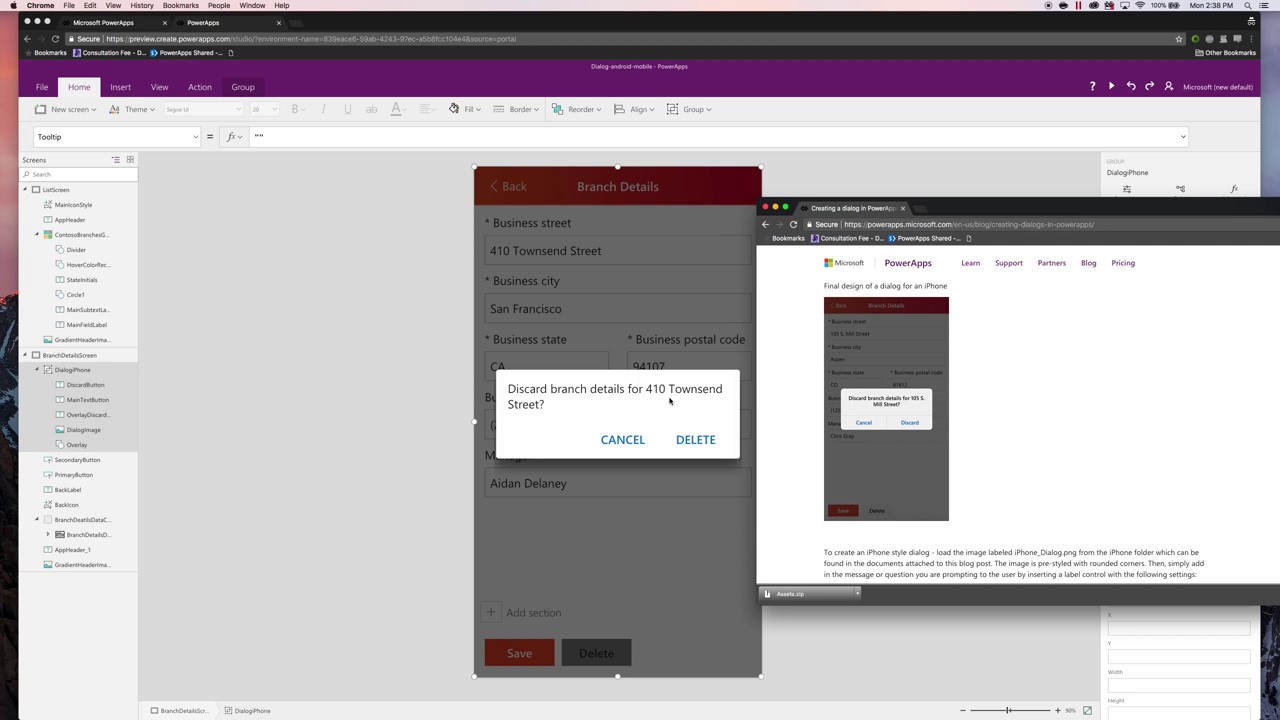Open the Properties tab icon in the right pane
1280x720 pixels.
(1127, 189)
